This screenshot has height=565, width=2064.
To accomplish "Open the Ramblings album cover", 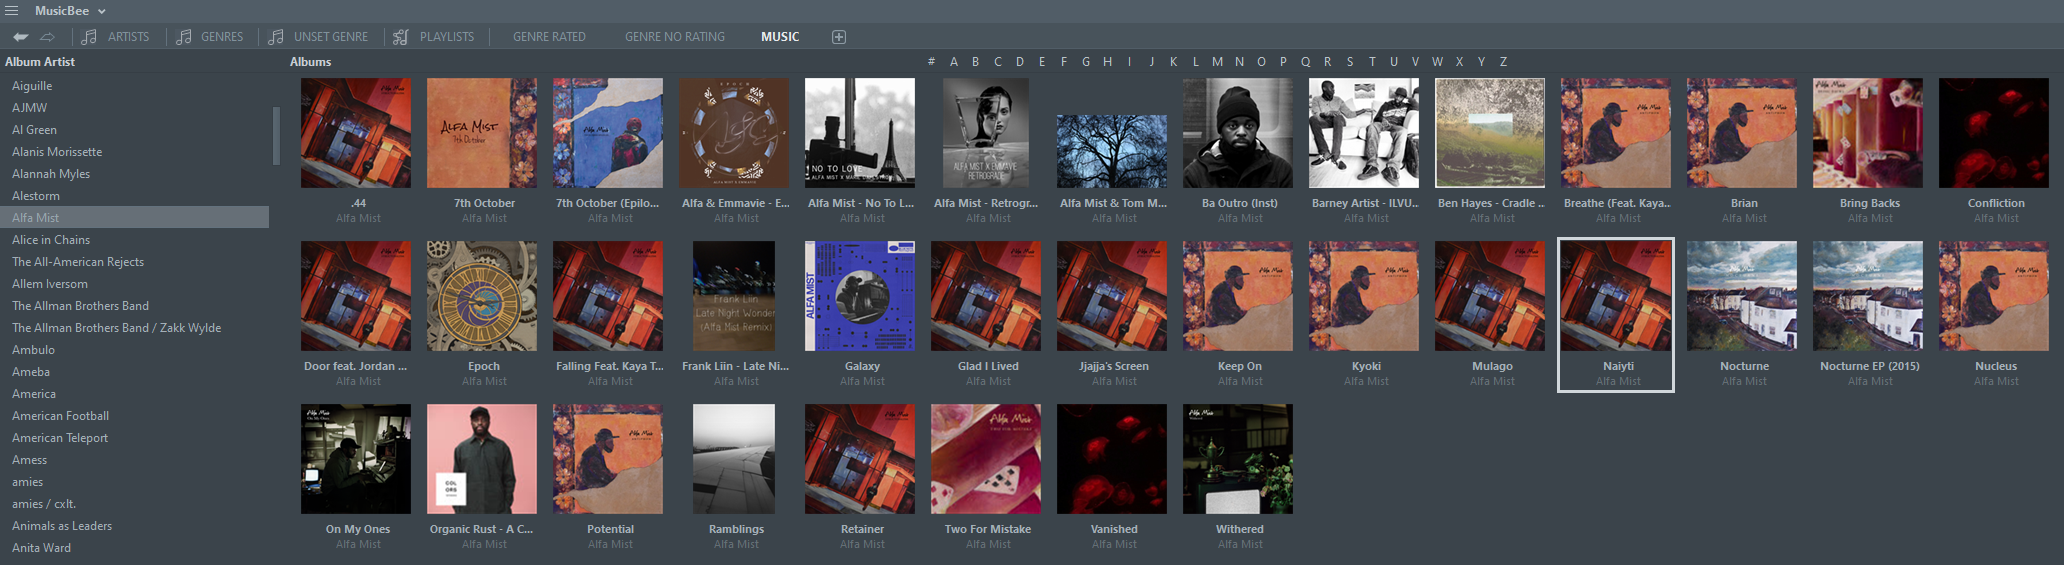I will tap(734, 459).
